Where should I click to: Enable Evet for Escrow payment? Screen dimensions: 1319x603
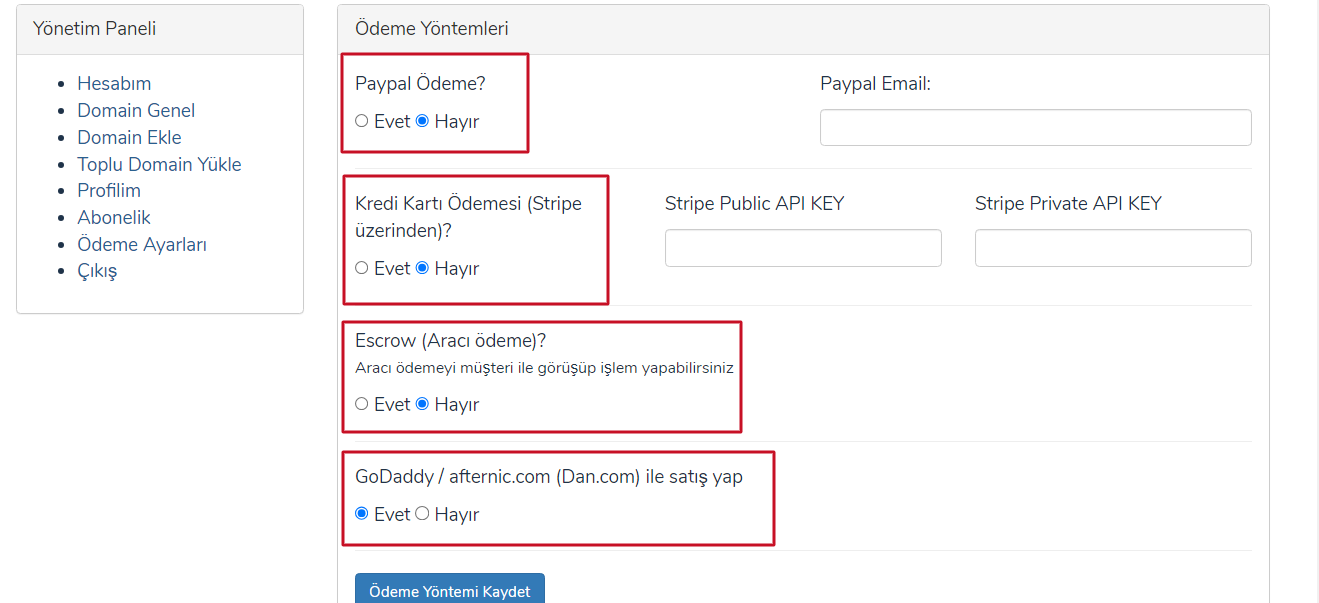coord(362,404)
